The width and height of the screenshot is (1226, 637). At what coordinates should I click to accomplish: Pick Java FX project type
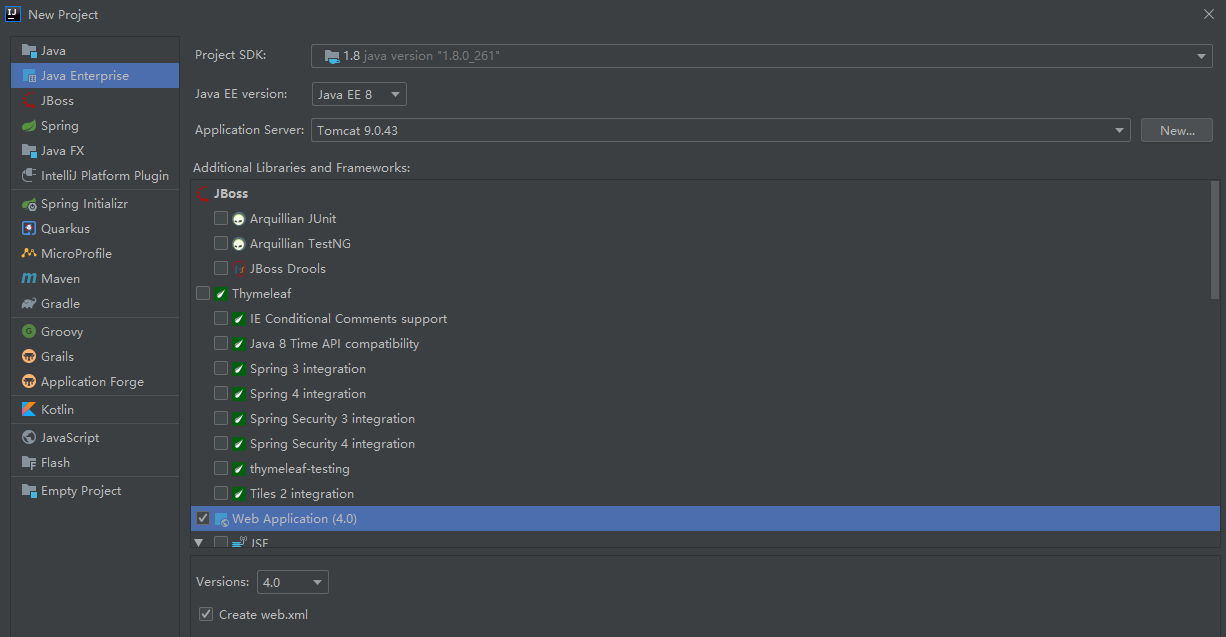click(x=95, y=150)
